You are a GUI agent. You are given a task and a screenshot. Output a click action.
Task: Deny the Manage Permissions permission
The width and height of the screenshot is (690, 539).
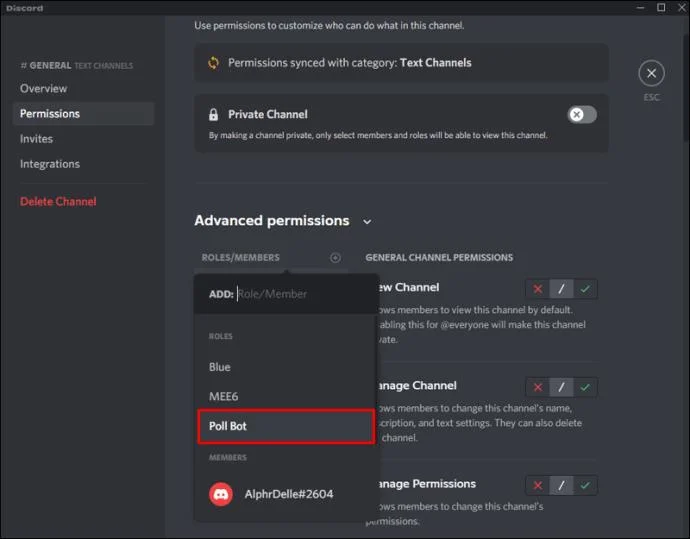537,485
